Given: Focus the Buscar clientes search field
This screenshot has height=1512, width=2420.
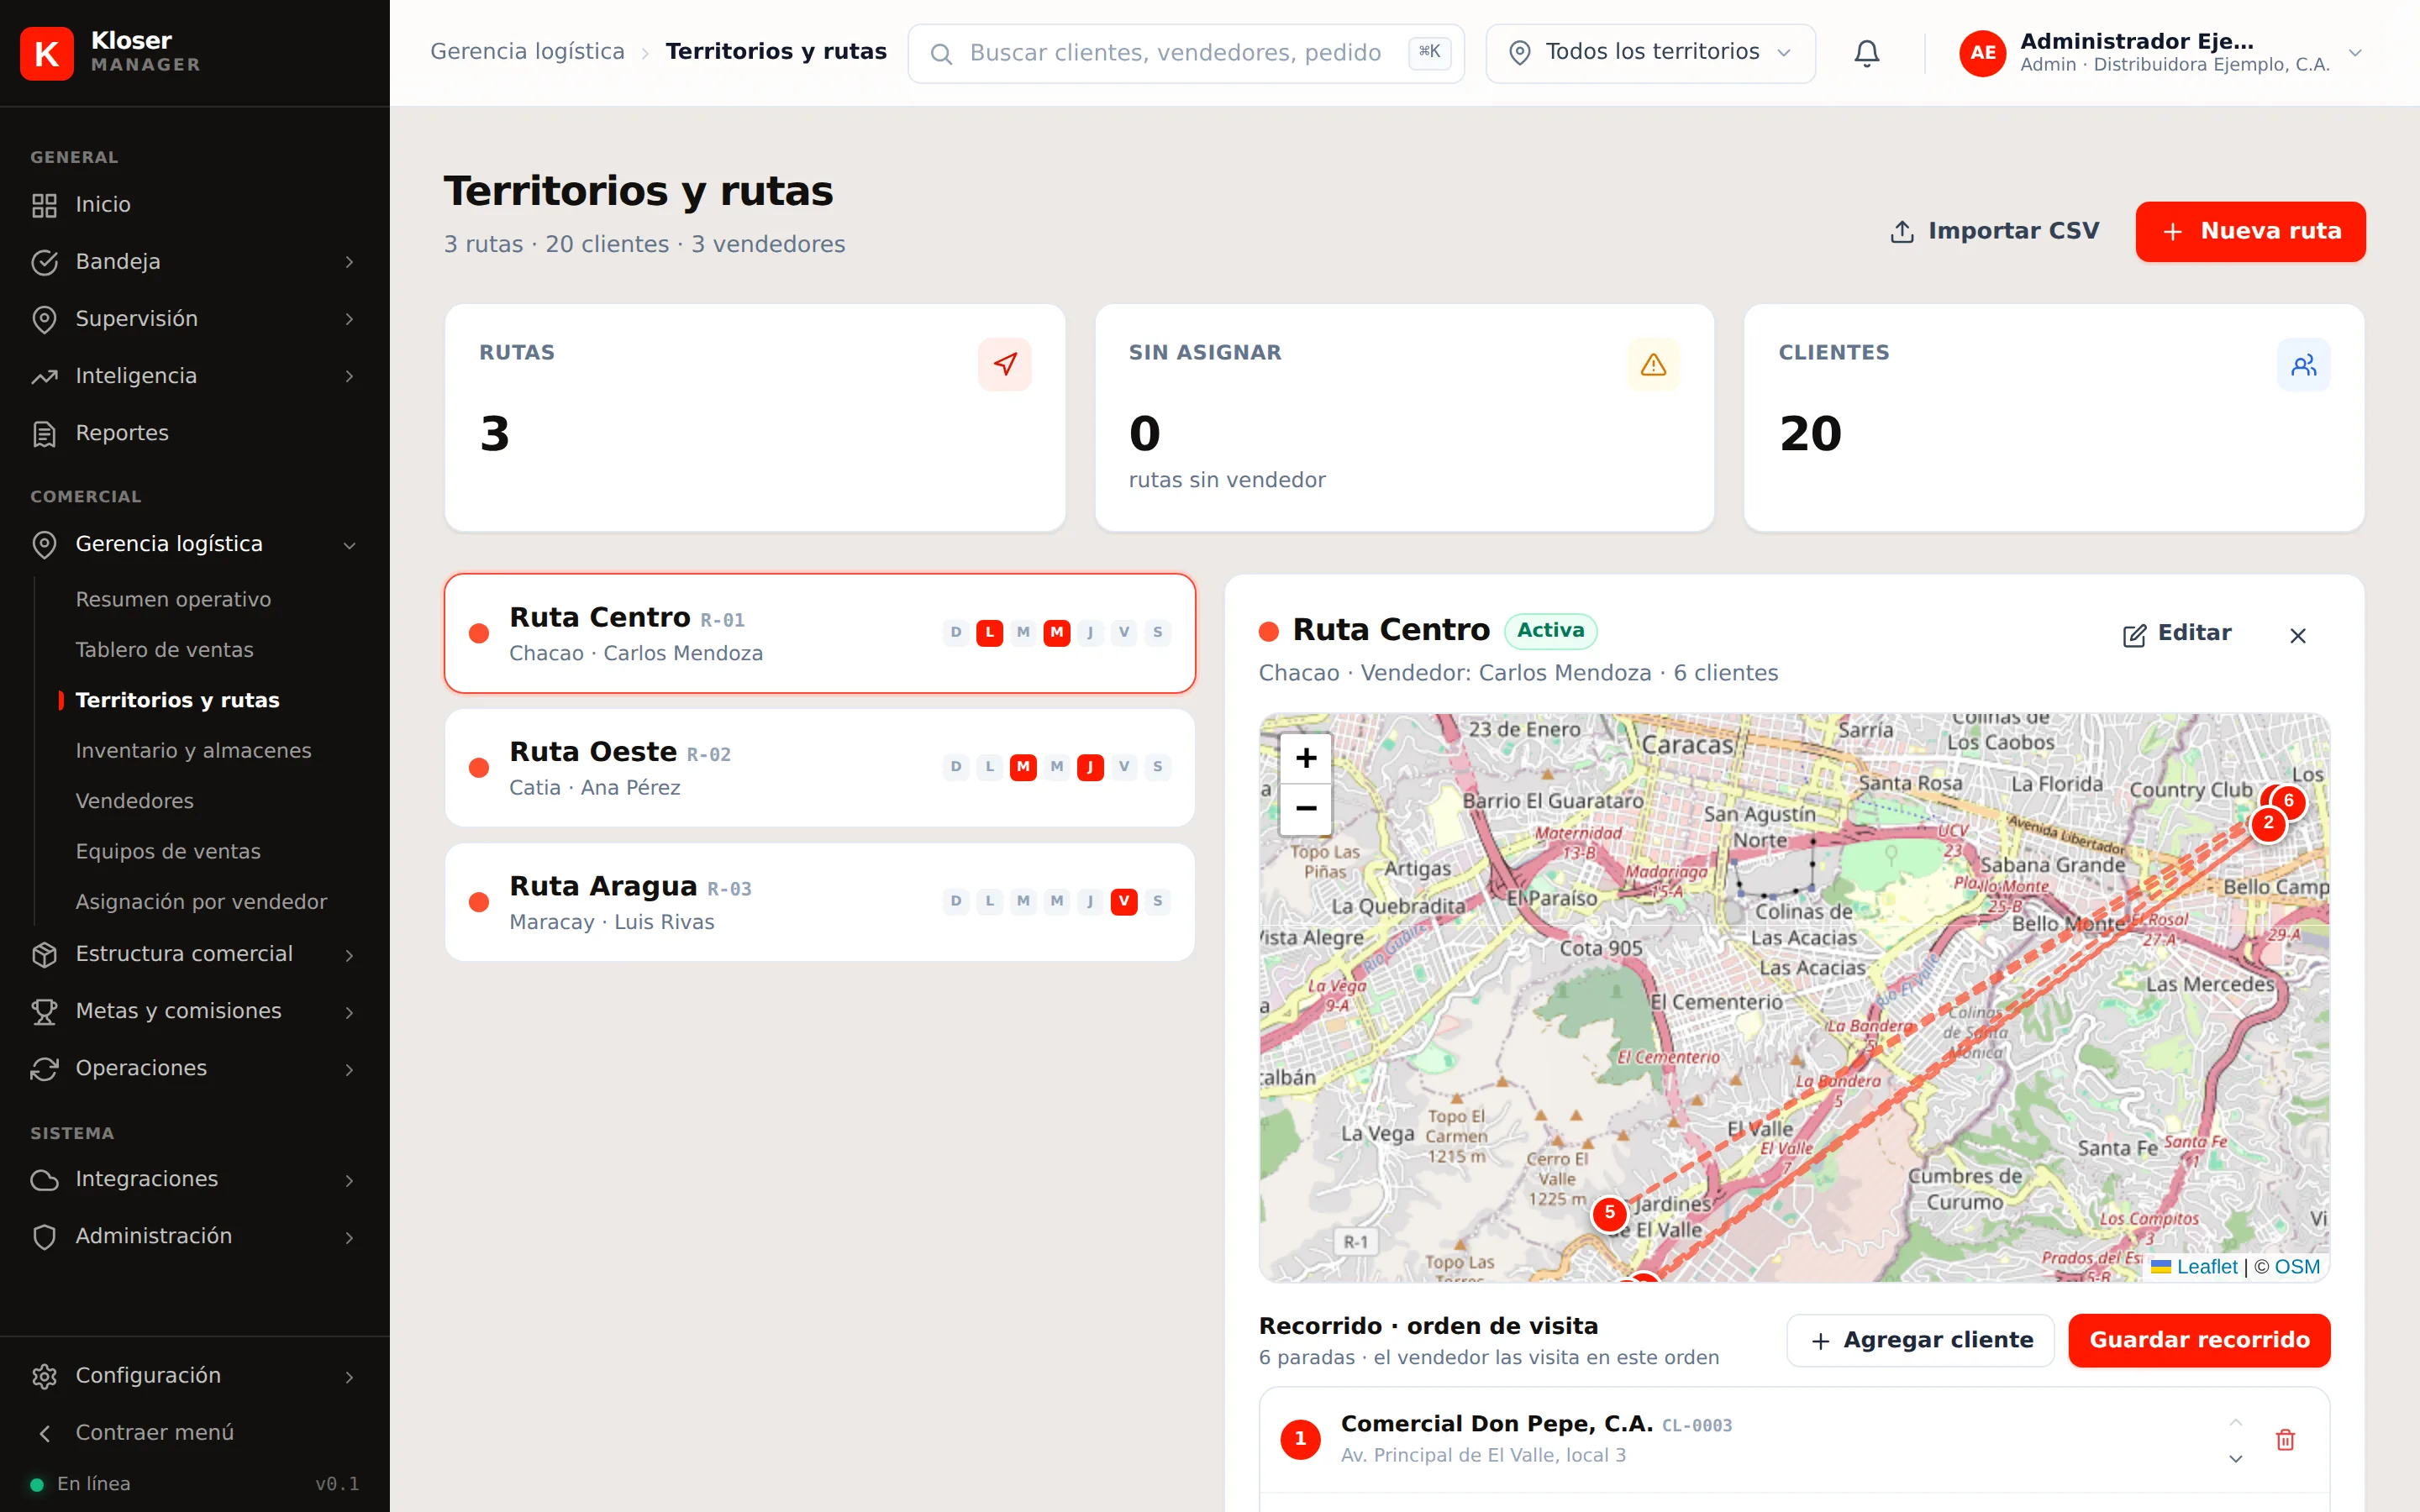Looking at the screenshot, I should (x=1186, y=53).
